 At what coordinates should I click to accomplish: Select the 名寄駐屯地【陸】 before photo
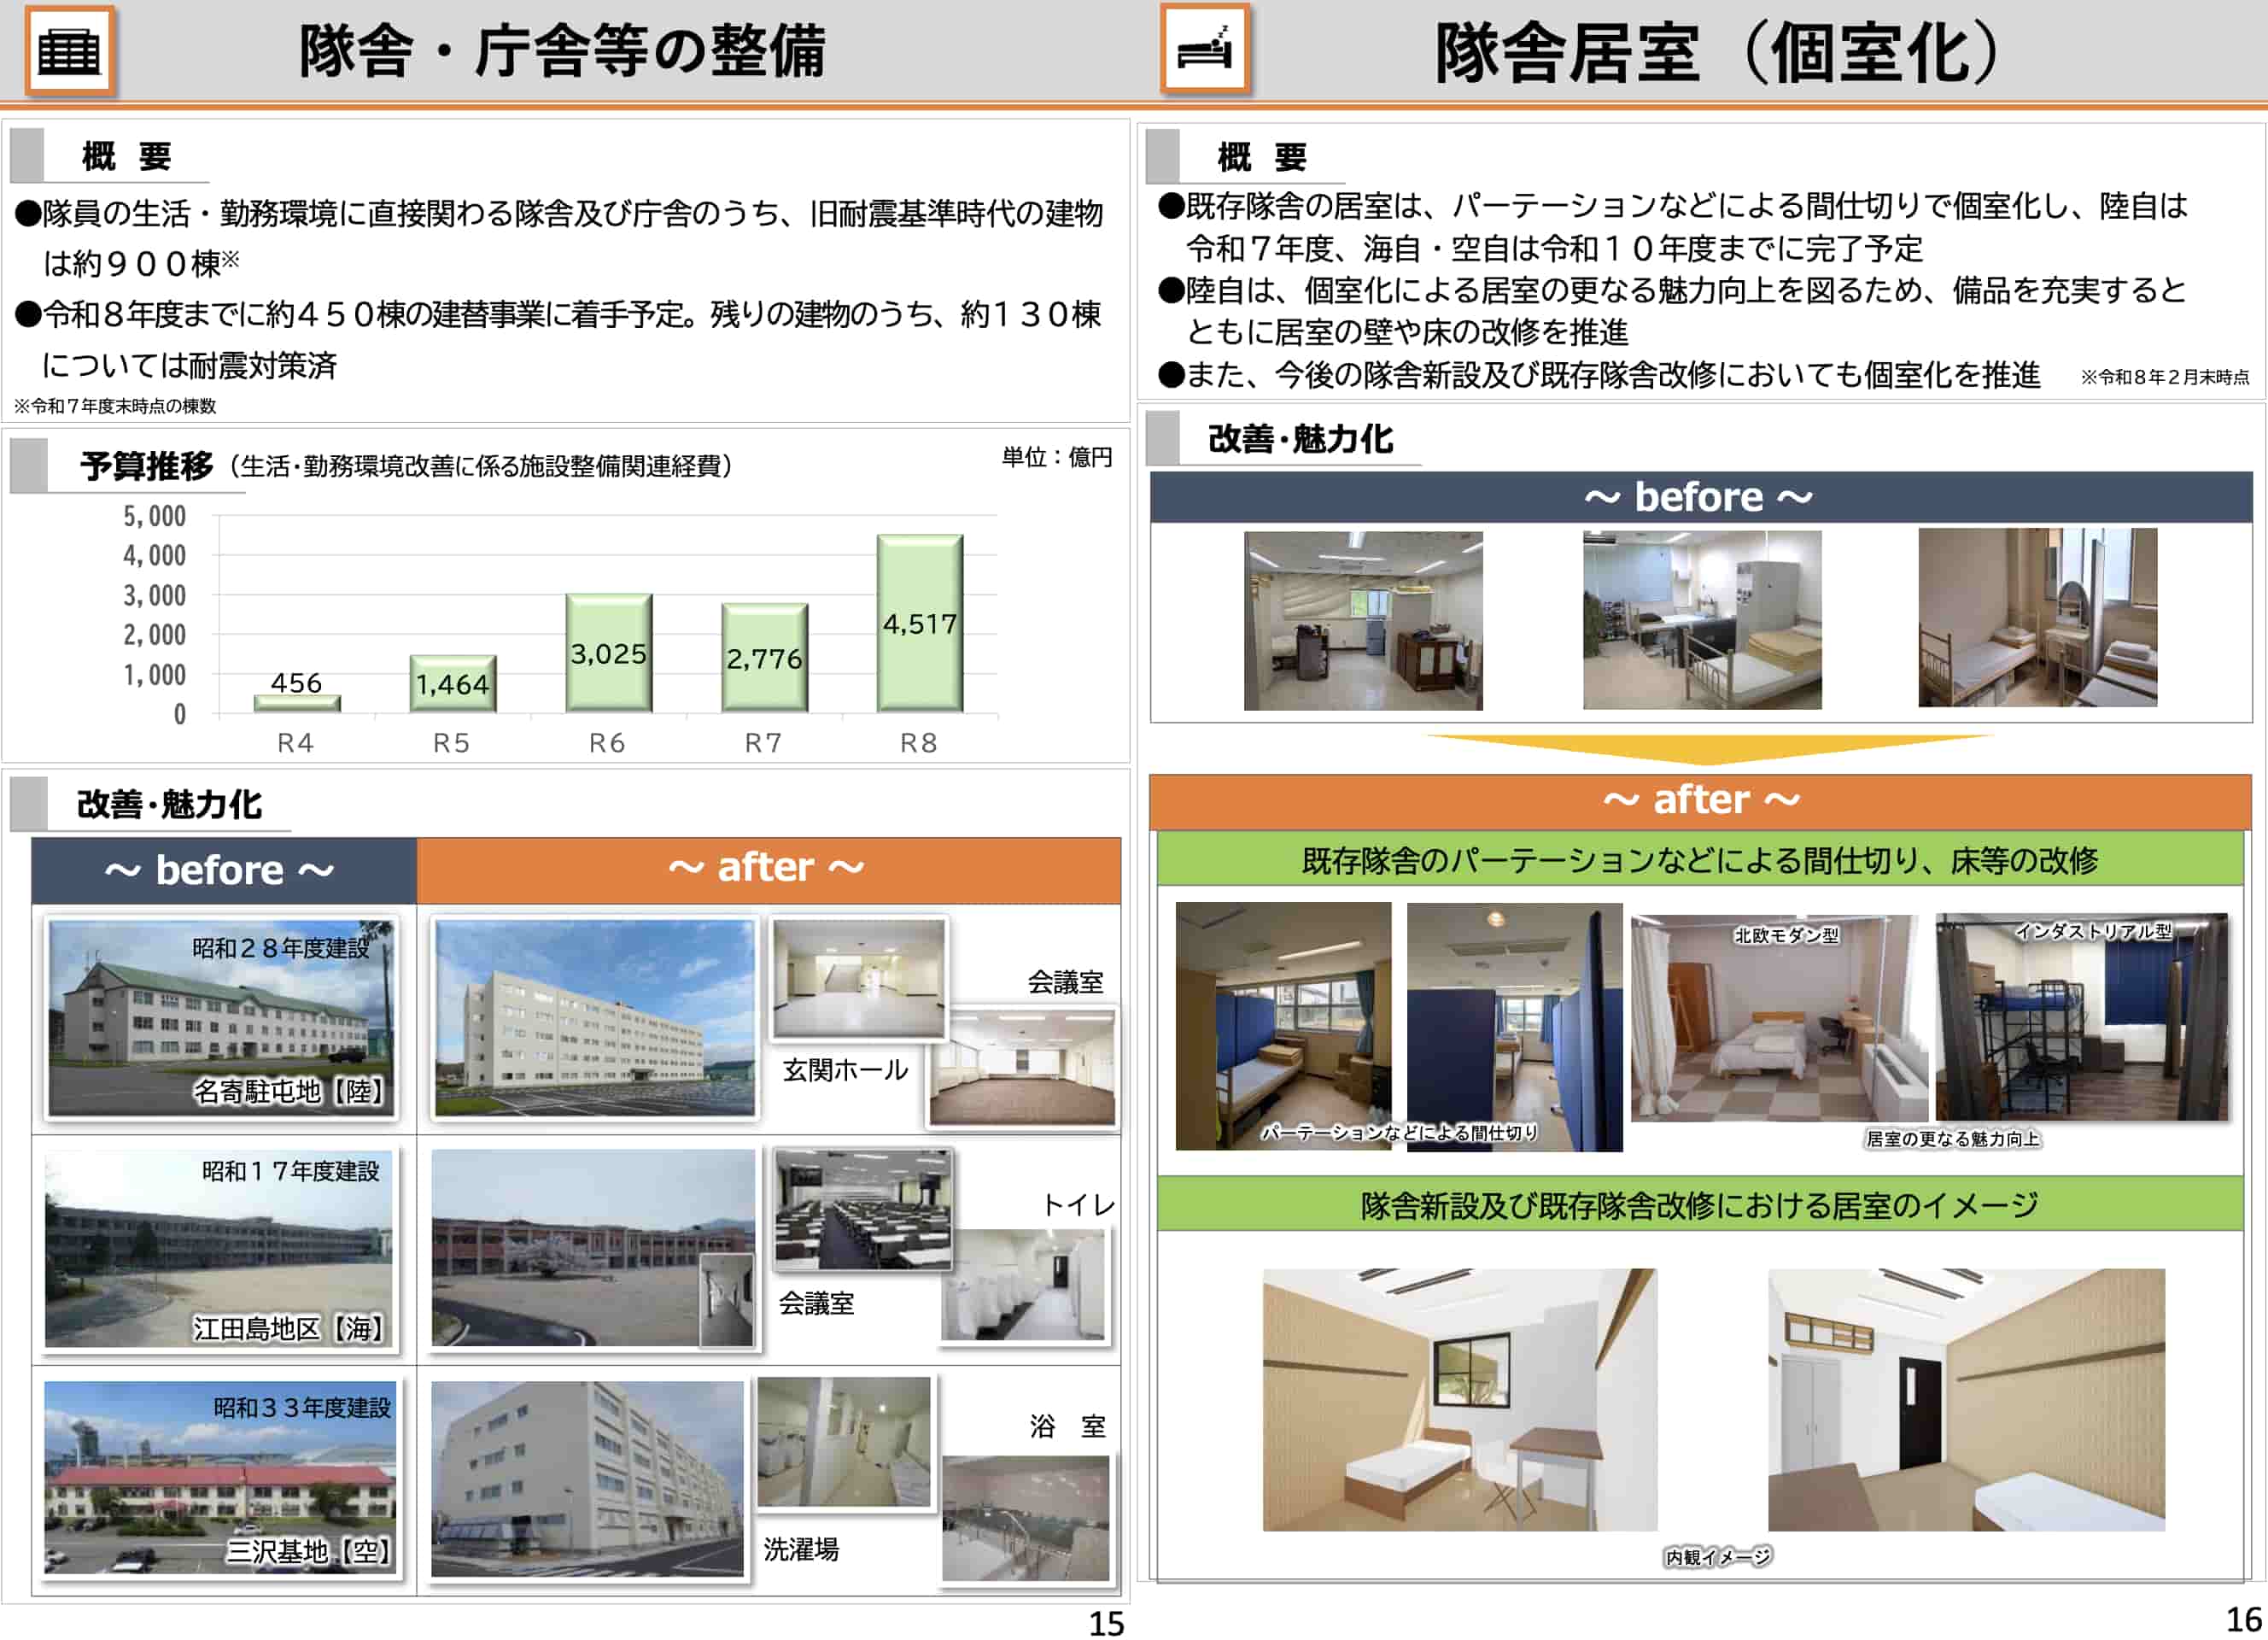point(220,1017)
